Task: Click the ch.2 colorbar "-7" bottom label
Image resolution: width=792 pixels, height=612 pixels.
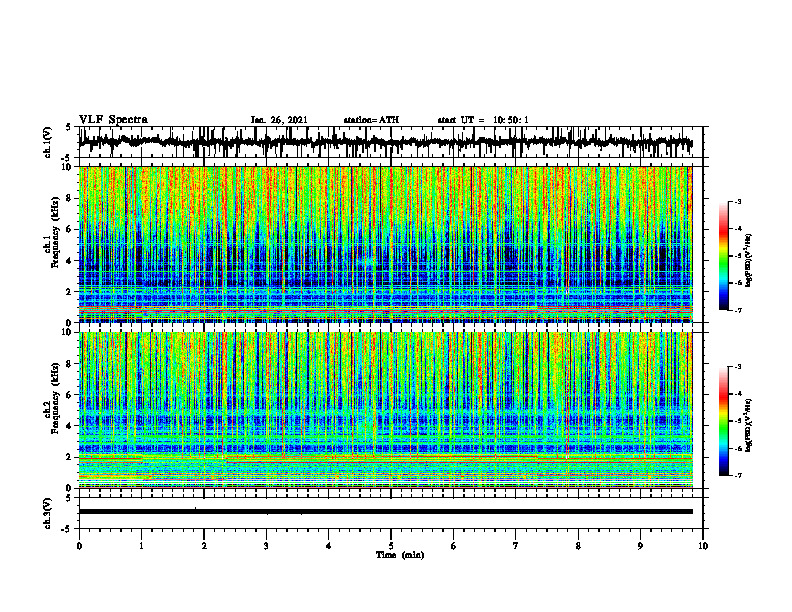Action: click(x=738, y=476)
